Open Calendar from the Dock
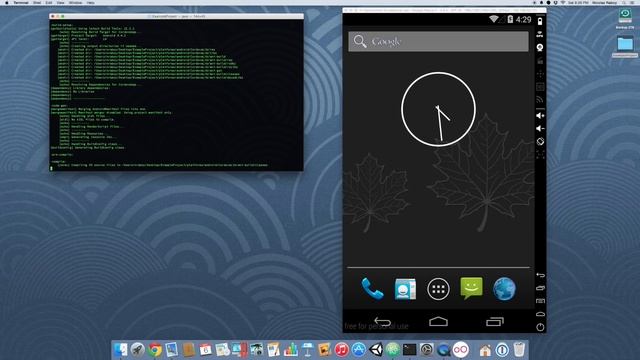The image size is (640, 360). [205, 350]
